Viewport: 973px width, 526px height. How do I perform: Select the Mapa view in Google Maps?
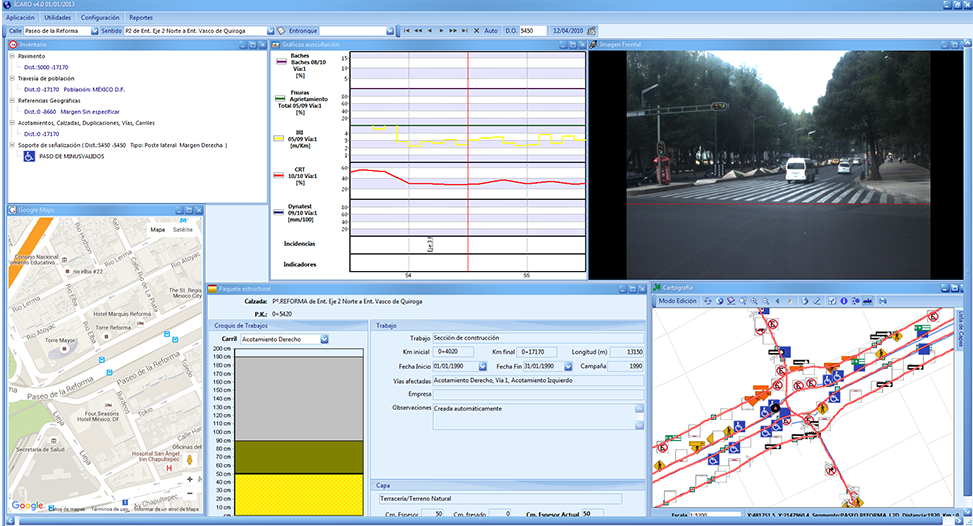tap(157, 229)
